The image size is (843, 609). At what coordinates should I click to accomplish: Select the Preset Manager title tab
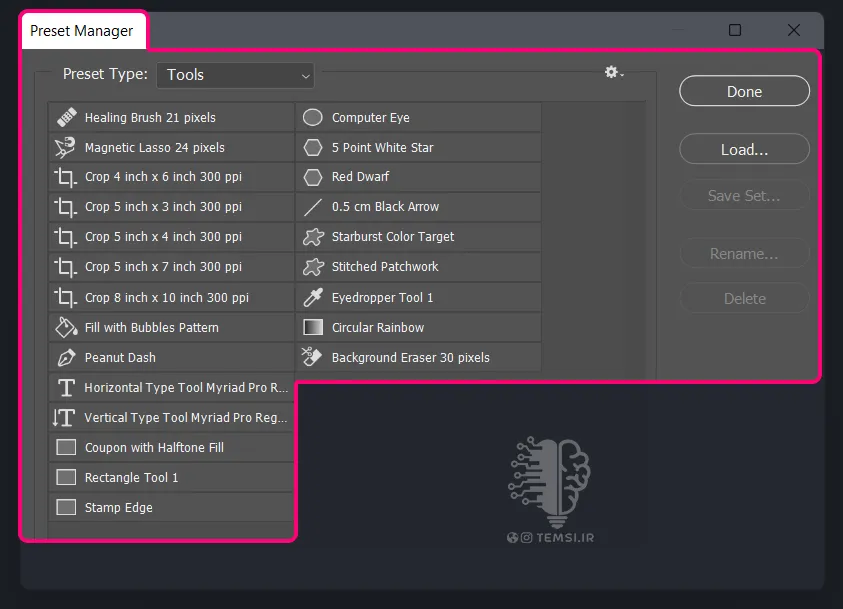coord(82,31)
